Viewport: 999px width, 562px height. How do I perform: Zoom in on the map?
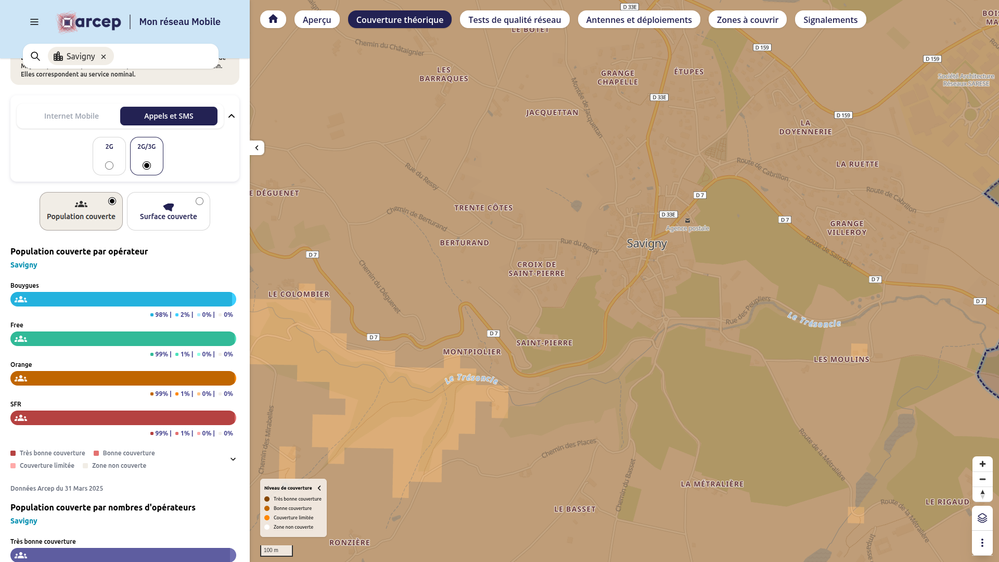pos(982,464)
